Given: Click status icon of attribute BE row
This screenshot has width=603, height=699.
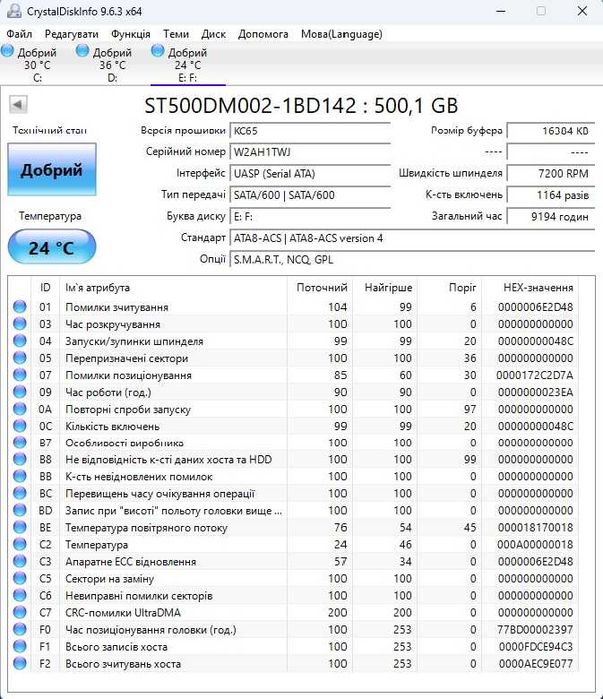Looking at the screenshot, I should pyautogui.click(x=20, y=527).
